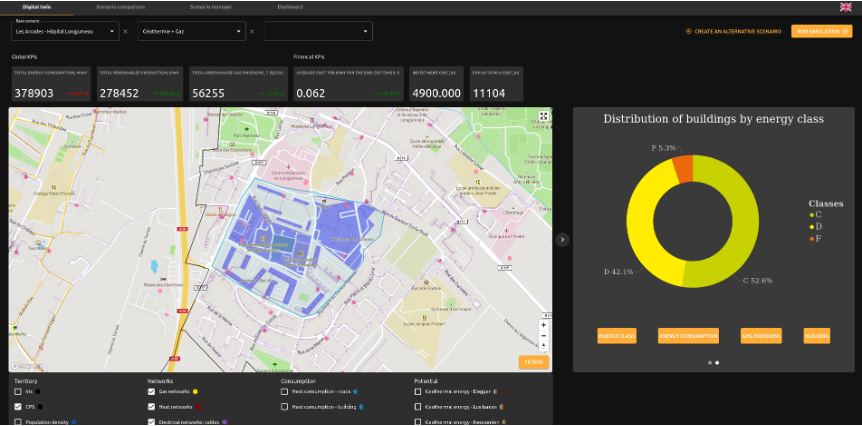The width and height of the screenshot is (862, 426).
Task: Uncheck the Gas networks layer
Action: coord(152,392)
